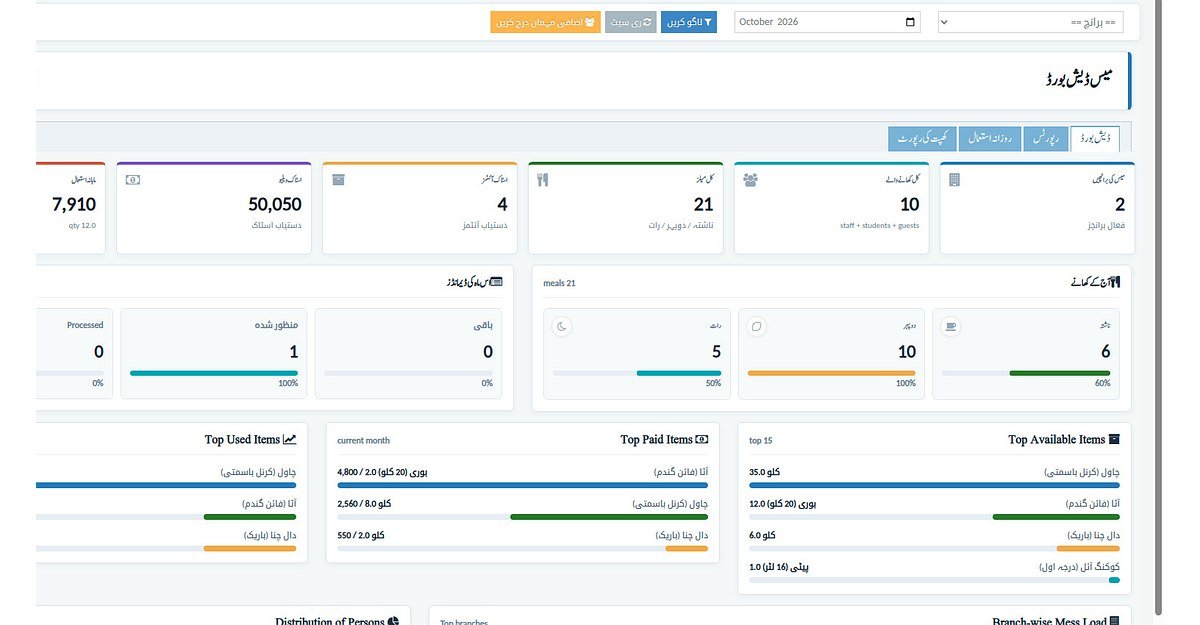Click lunch progress bar showing 100%
The height and width of the screenshot is (625, 1200).
[x=832, y=373]
